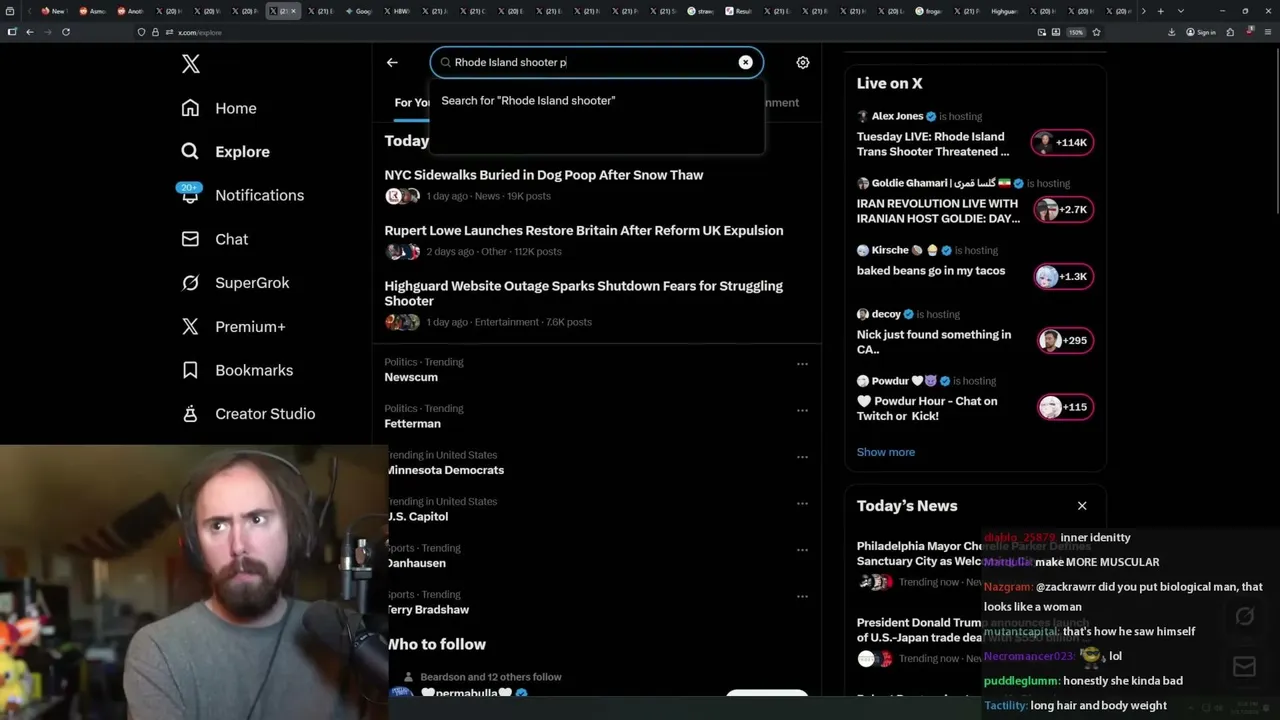Open NYC Sidewalks Buried in Dog Poop story
This screenshot has width=1280, height=720.
point(544,175)
